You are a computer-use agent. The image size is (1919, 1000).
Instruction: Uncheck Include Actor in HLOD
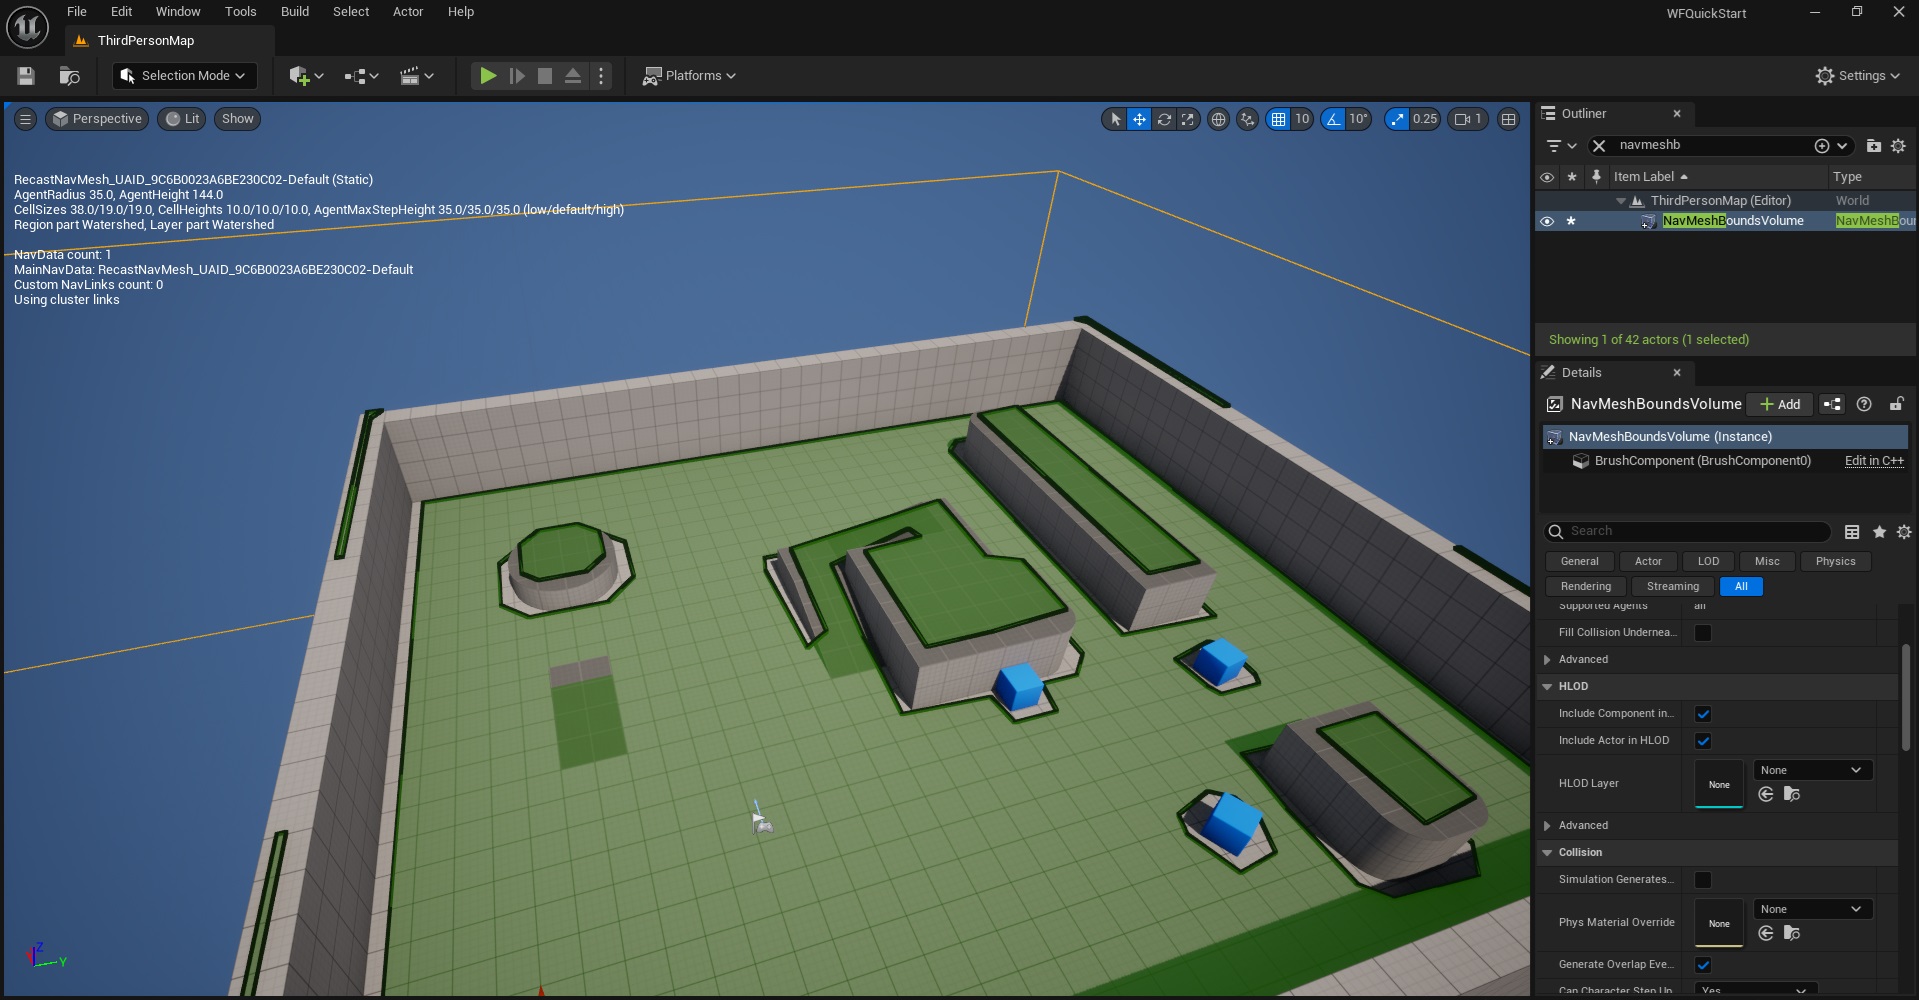(1703, 741)
